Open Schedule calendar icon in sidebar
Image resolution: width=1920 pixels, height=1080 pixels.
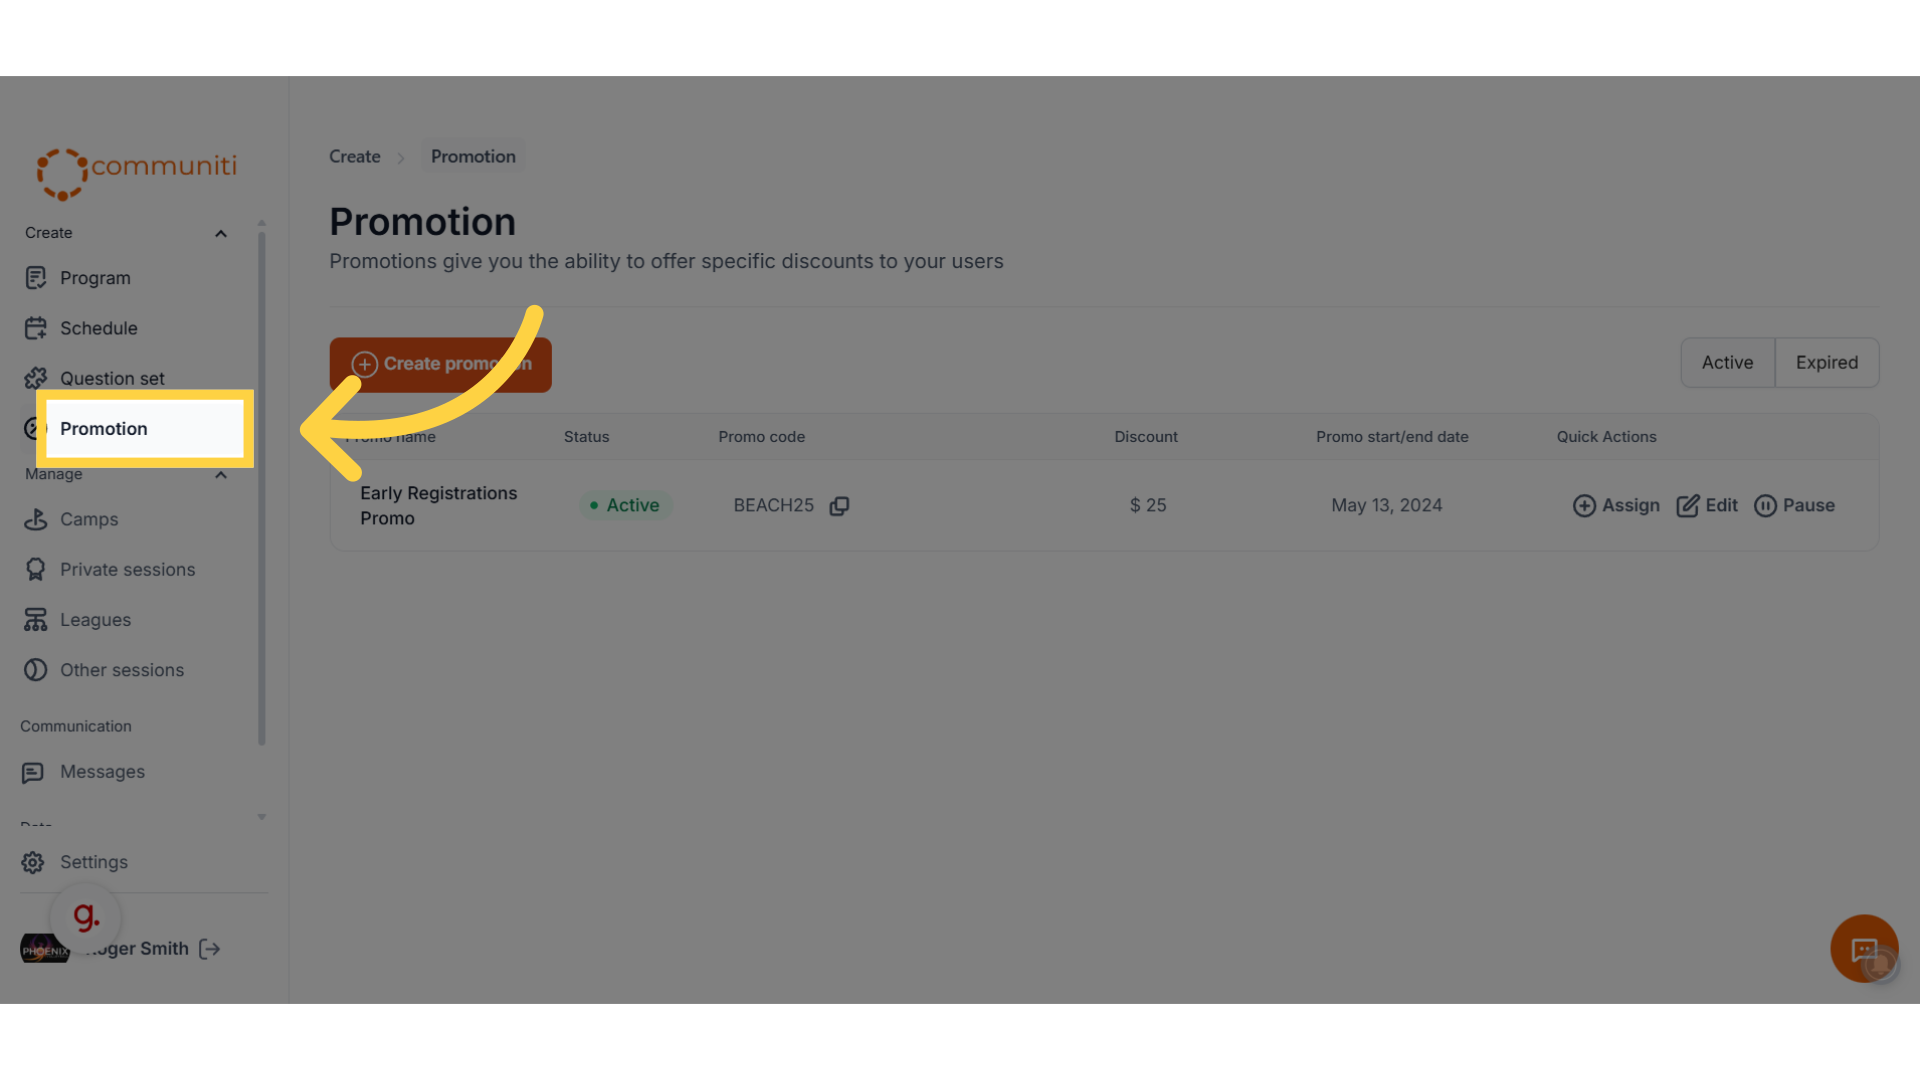(x=36, y=328)
